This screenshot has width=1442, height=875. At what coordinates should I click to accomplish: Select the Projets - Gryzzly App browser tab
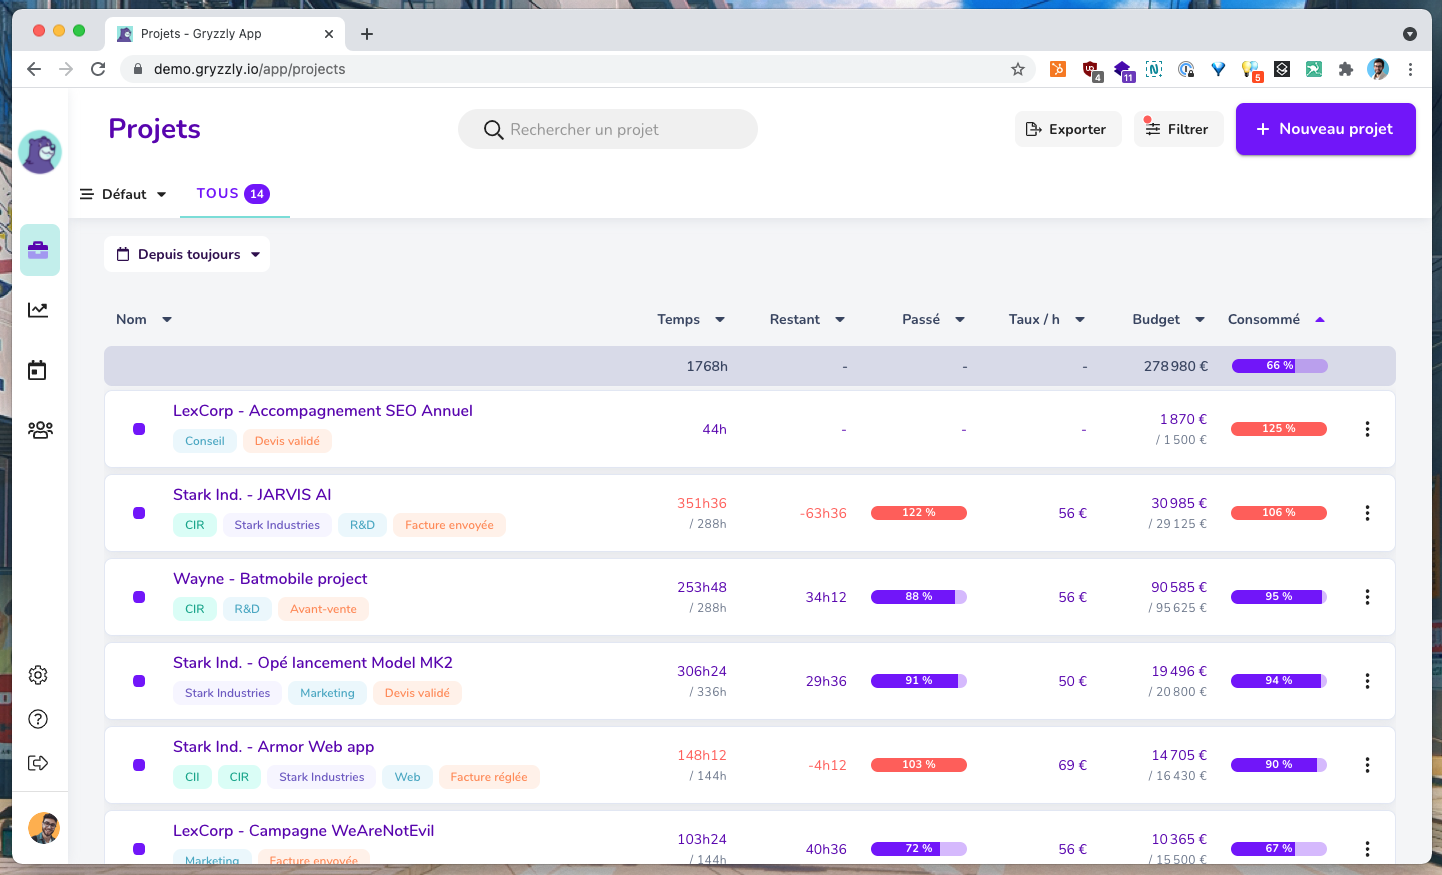(226, 34)
